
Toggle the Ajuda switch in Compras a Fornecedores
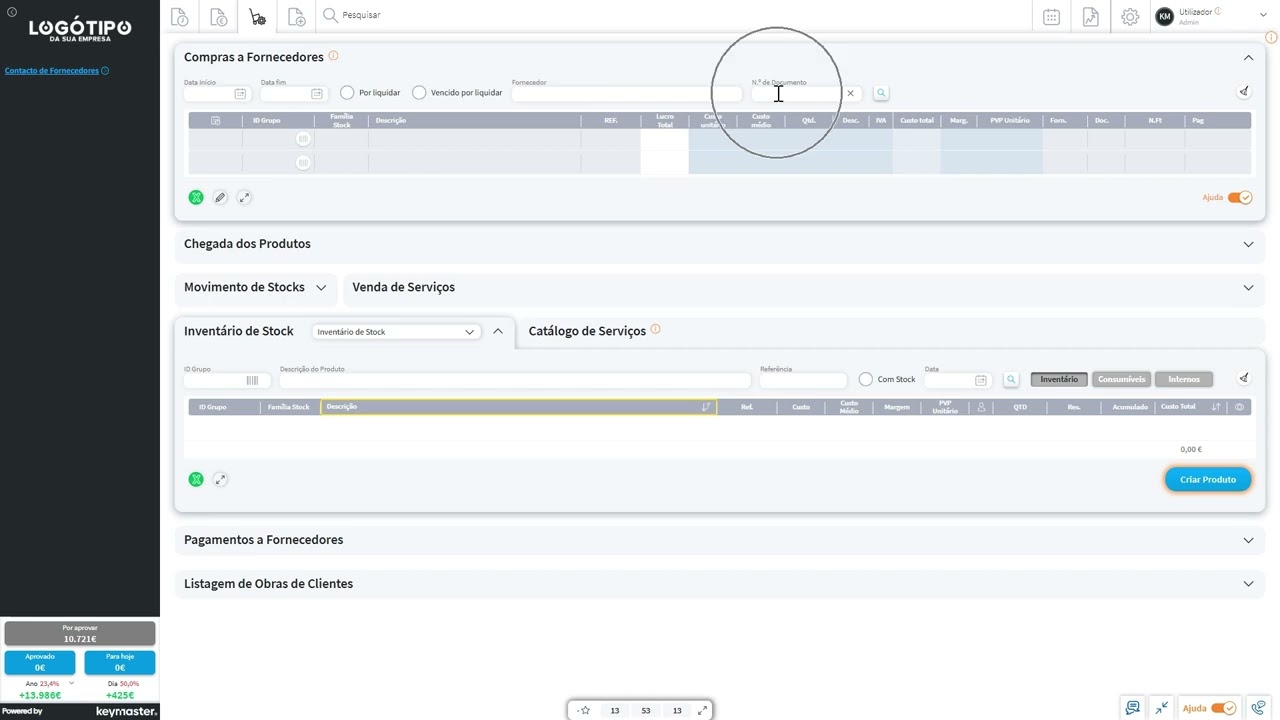click(1240, 198)
